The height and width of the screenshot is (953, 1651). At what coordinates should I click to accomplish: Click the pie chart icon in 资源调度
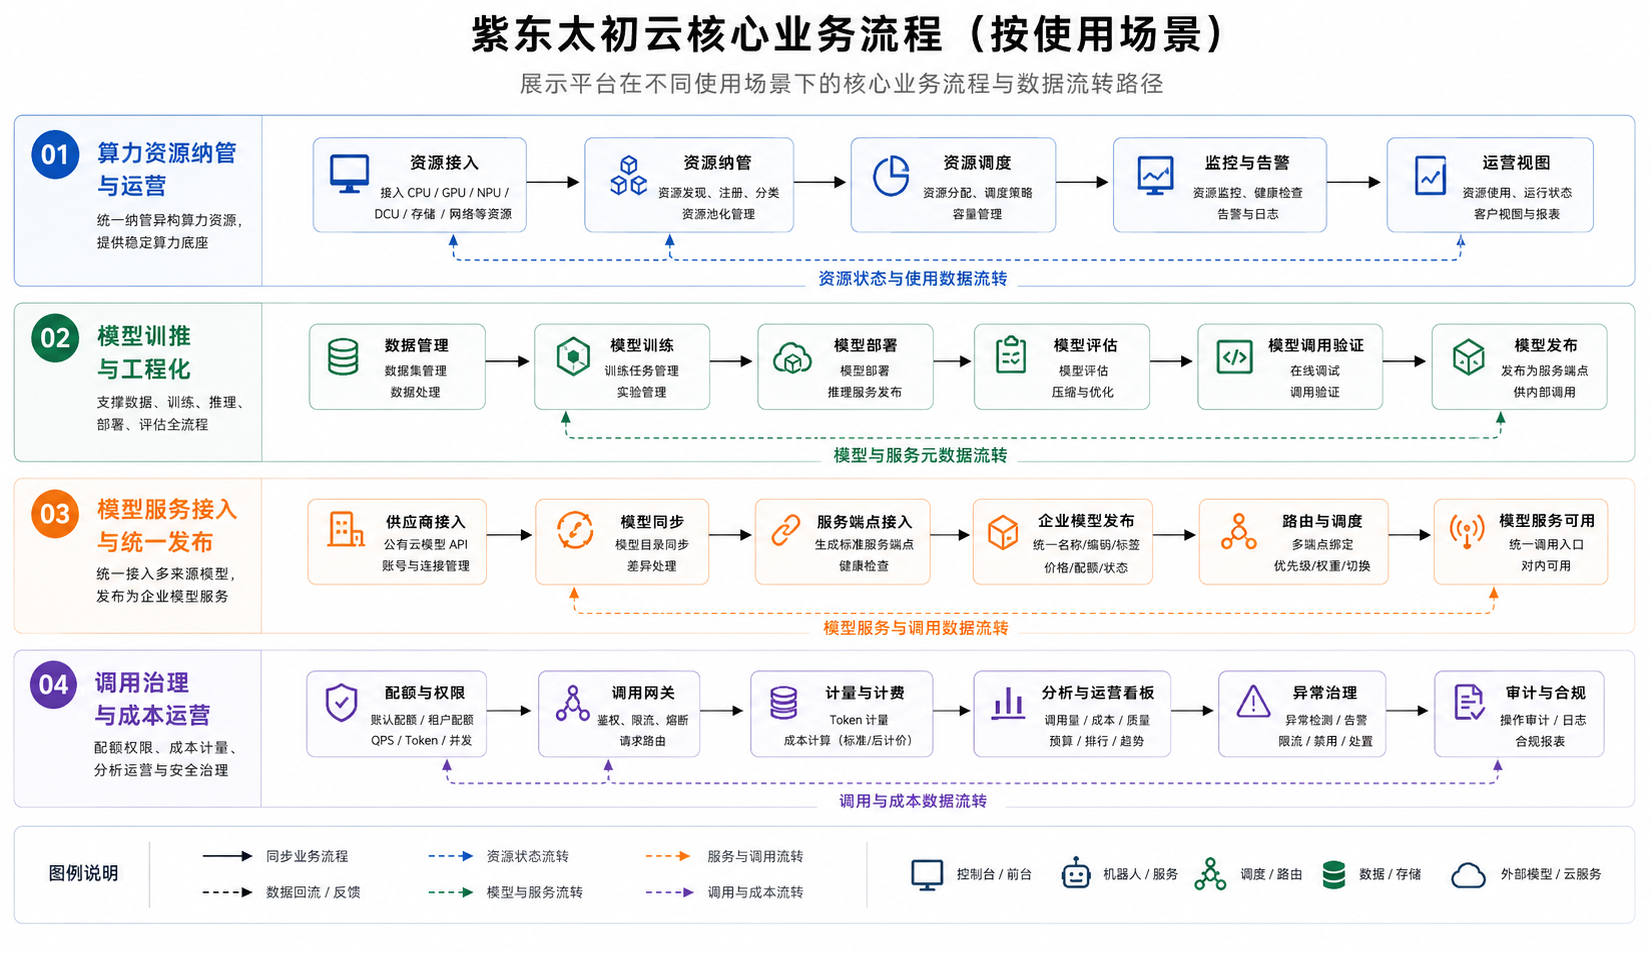[x=890, y=176]
